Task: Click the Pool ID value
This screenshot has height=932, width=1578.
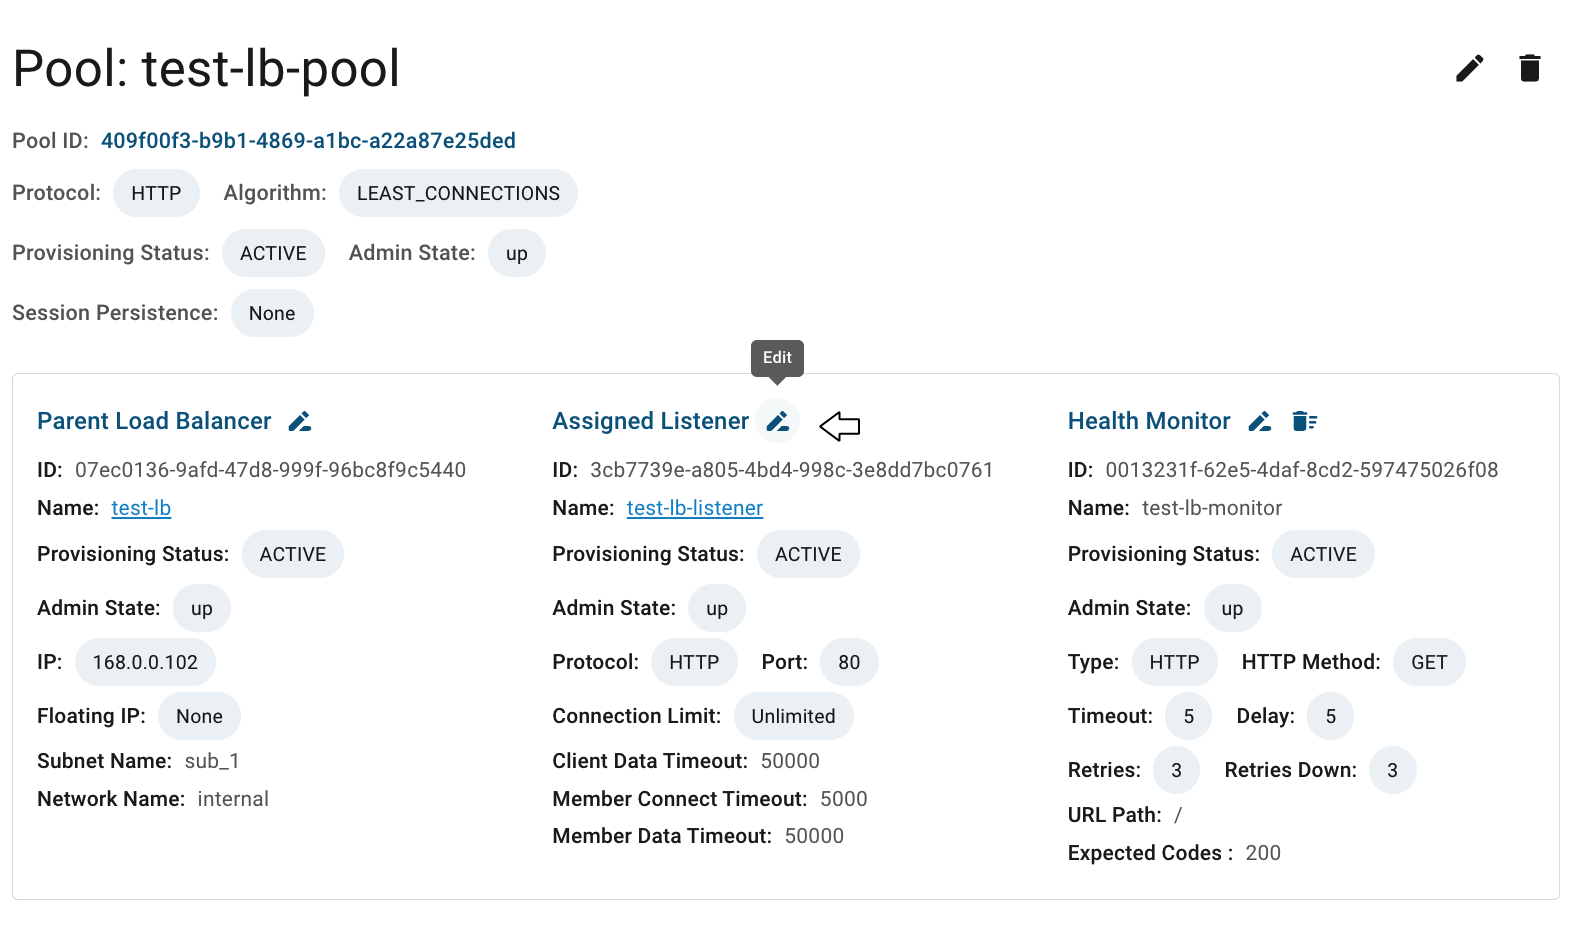Action: (308, 141)
